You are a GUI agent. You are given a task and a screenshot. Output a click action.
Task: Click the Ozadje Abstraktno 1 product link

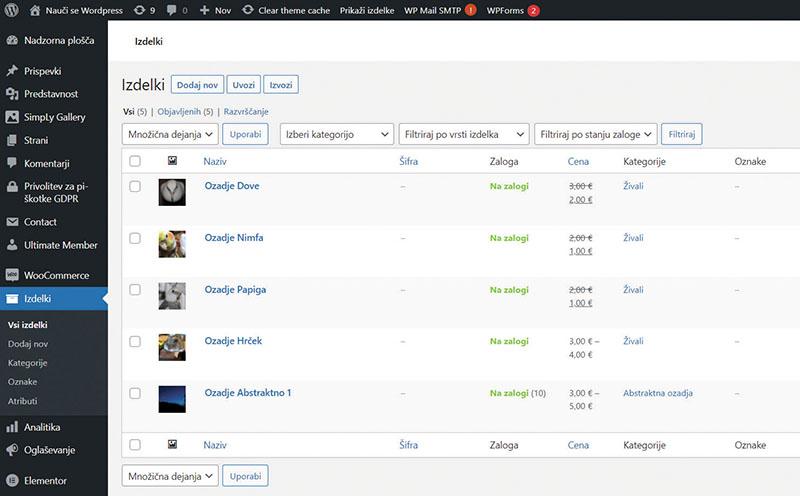(247, 393)
